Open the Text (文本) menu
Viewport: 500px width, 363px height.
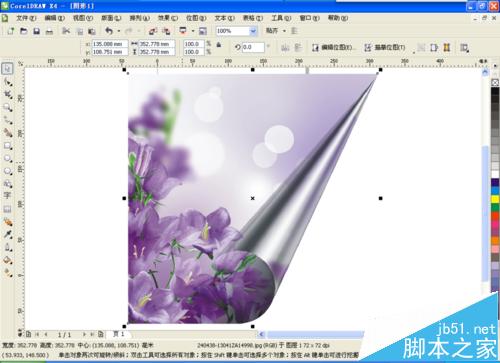pos(224,18)
